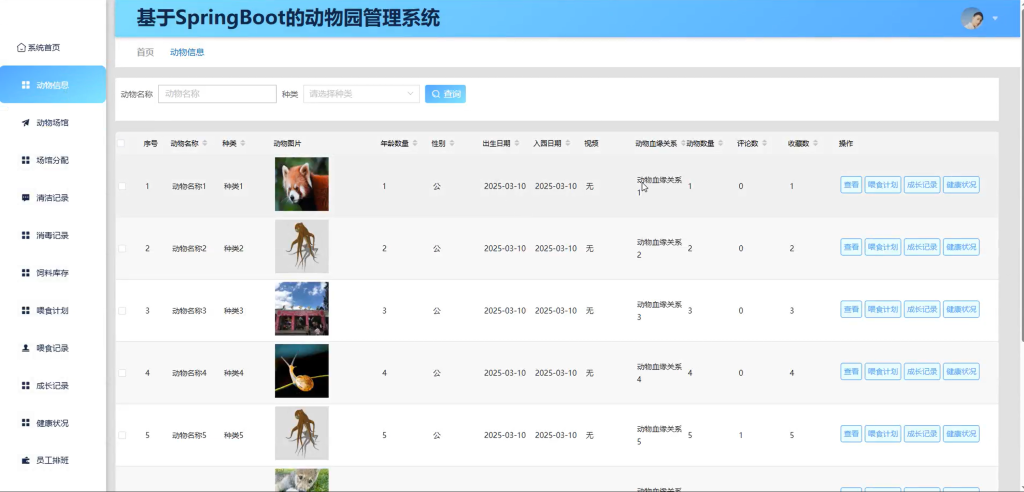Open the building image in row 3

coord(302,308)
